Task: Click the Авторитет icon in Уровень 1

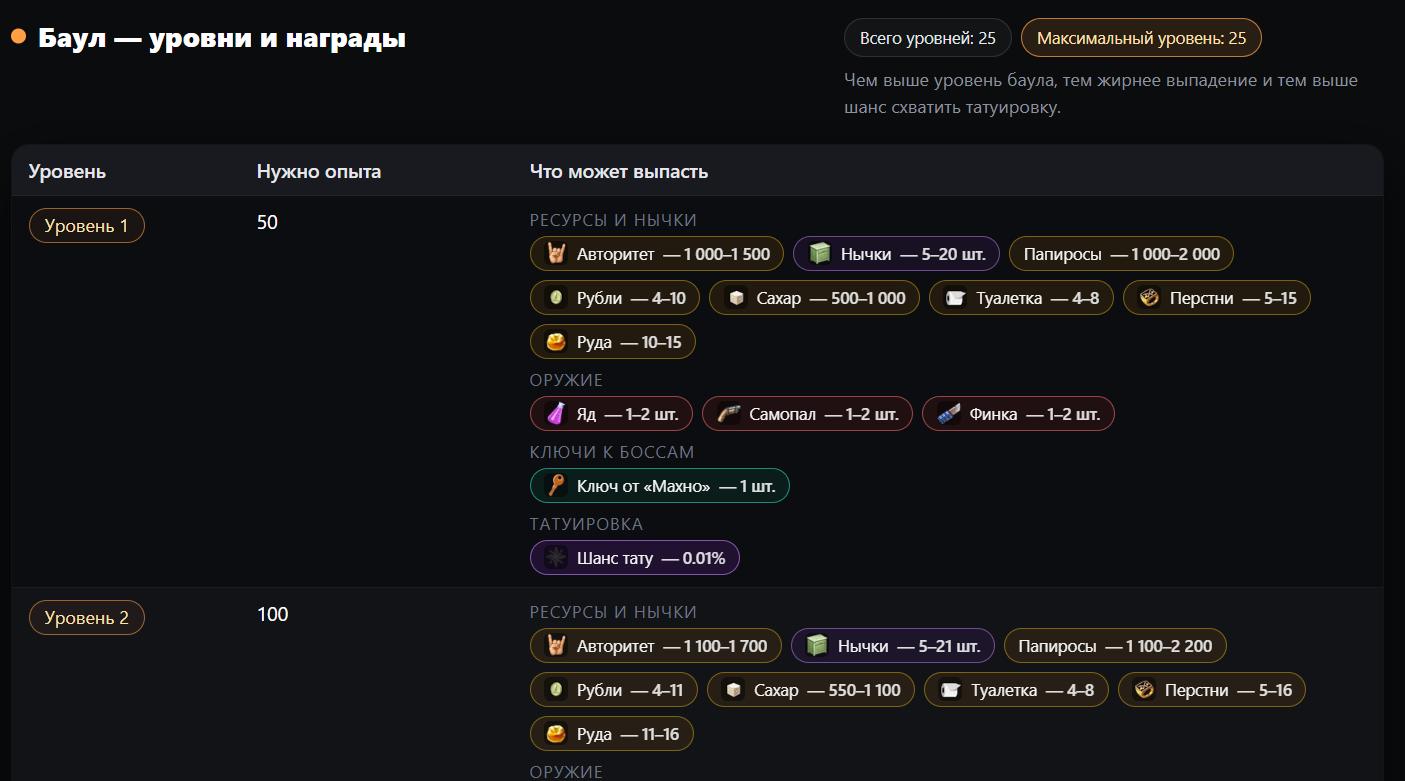Action: click(556, 254)
